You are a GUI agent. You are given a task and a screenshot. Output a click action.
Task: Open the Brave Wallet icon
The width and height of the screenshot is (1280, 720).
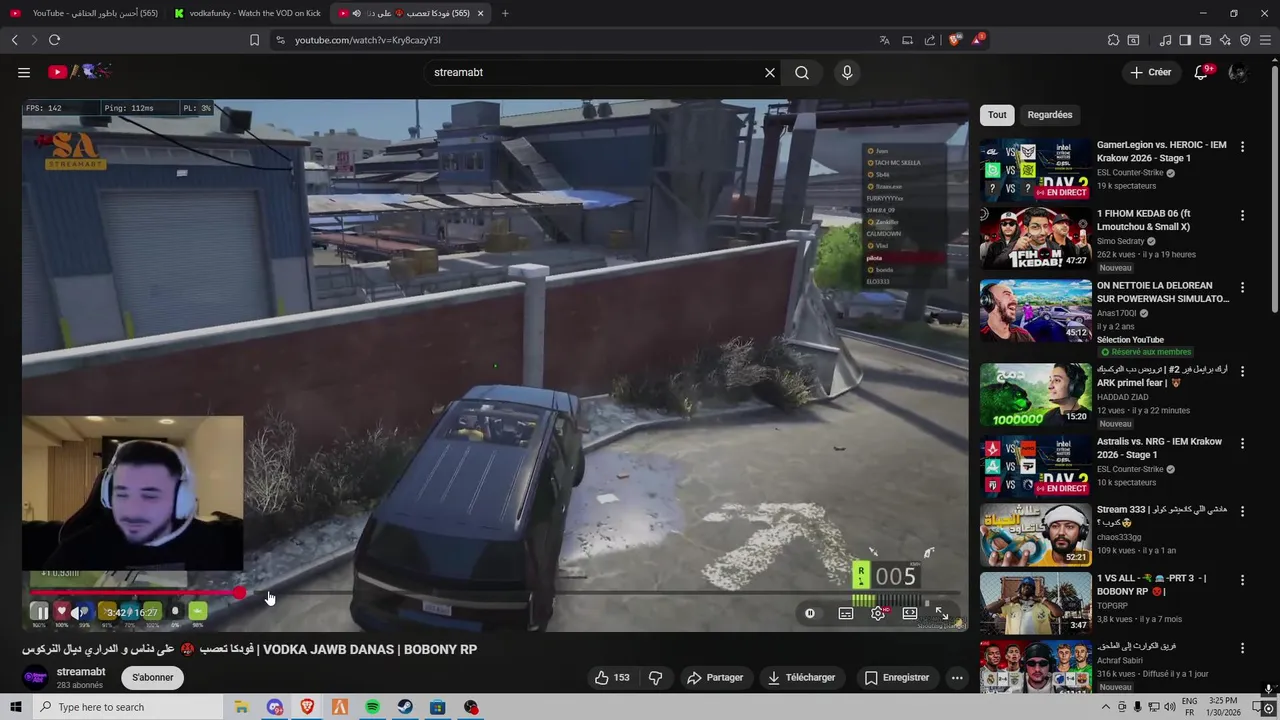[1205, 40]
